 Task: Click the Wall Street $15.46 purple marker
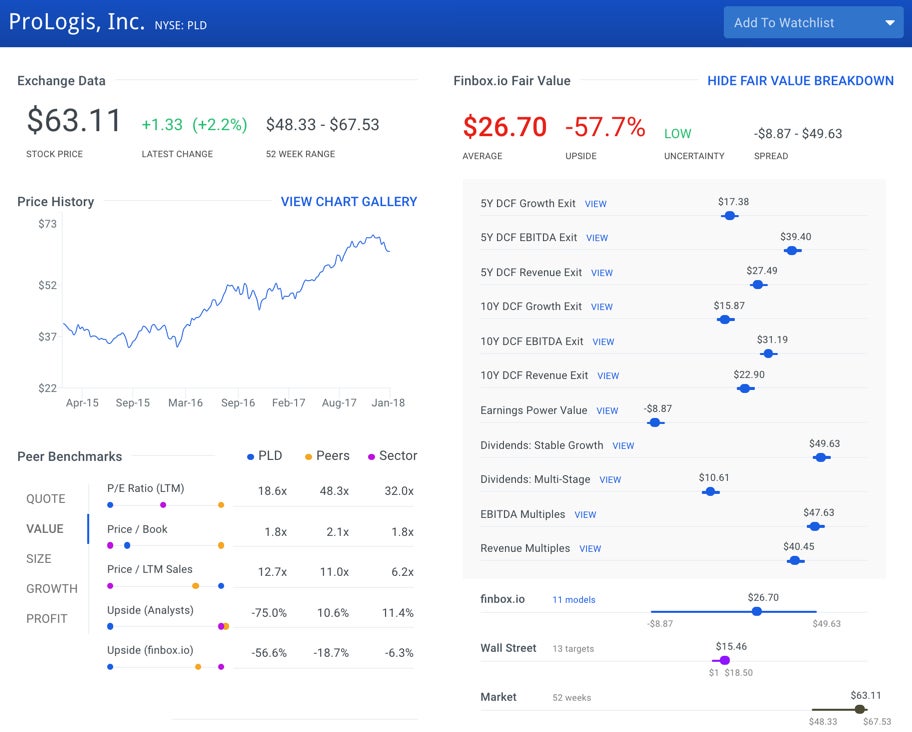(x=725, y=660)
